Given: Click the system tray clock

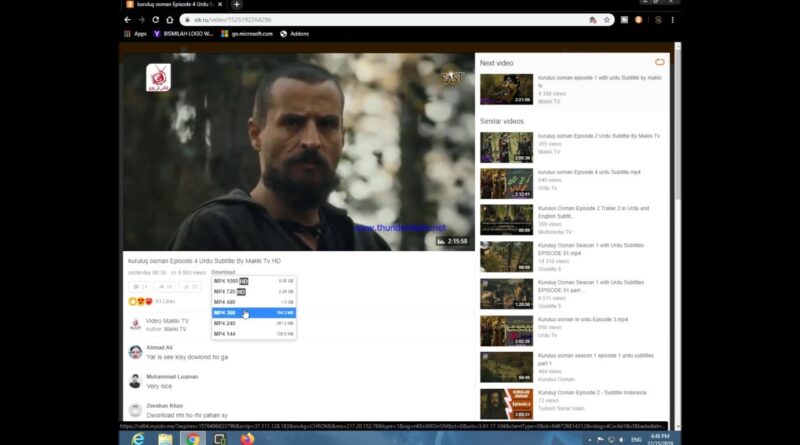Looking at the screenshot, I should tap(659, 439).
